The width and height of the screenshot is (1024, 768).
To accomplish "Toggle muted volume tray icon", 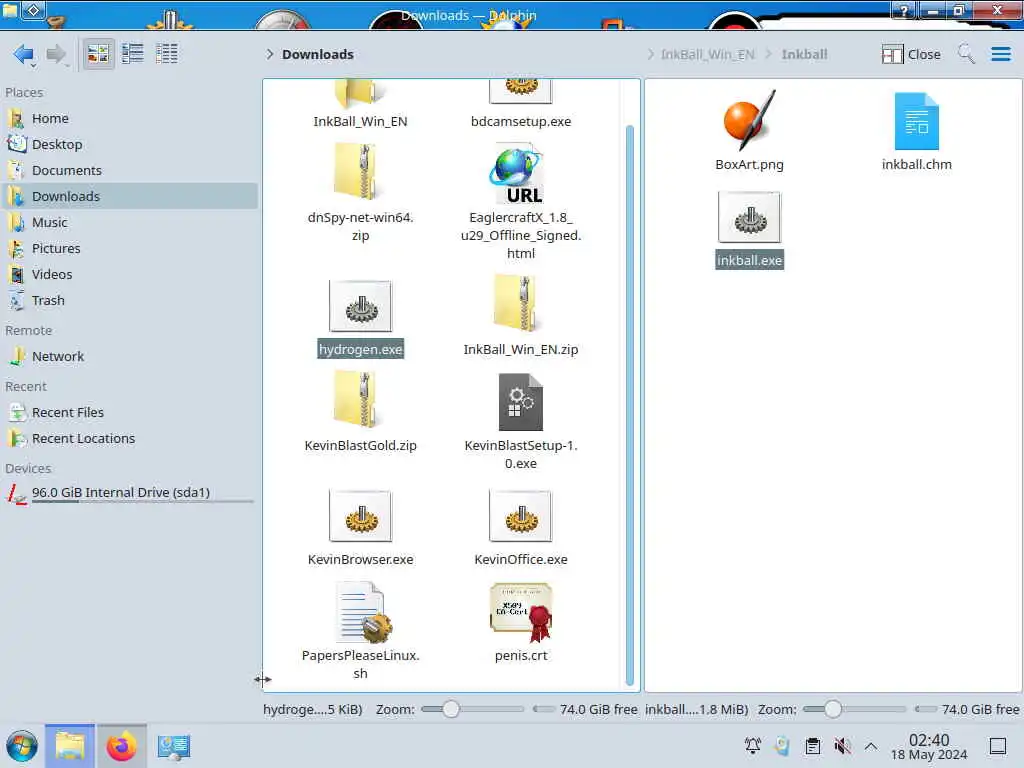I will [842, 746].
